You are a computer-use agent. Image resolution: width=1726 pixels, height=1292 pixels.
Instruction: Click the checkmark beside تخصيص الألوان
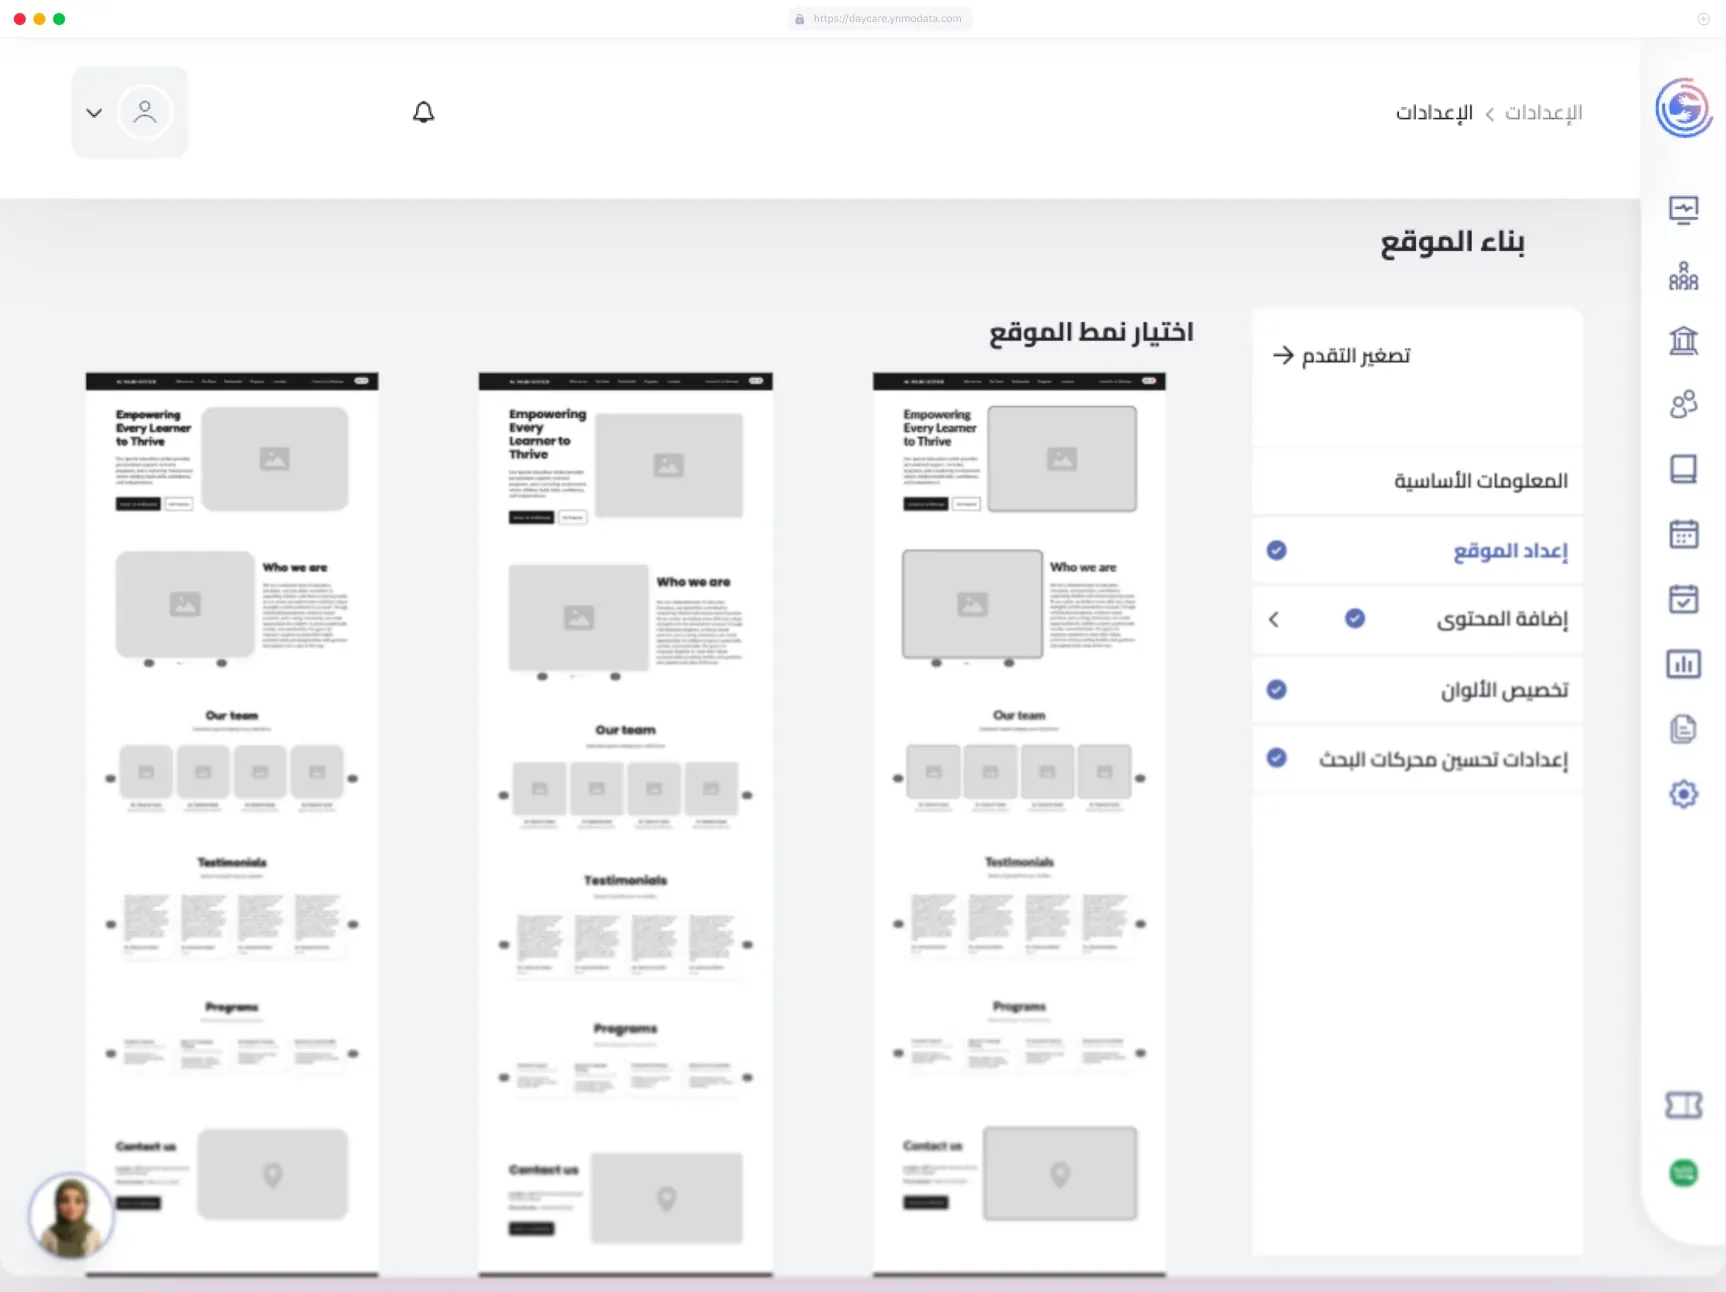[1276, 689]
